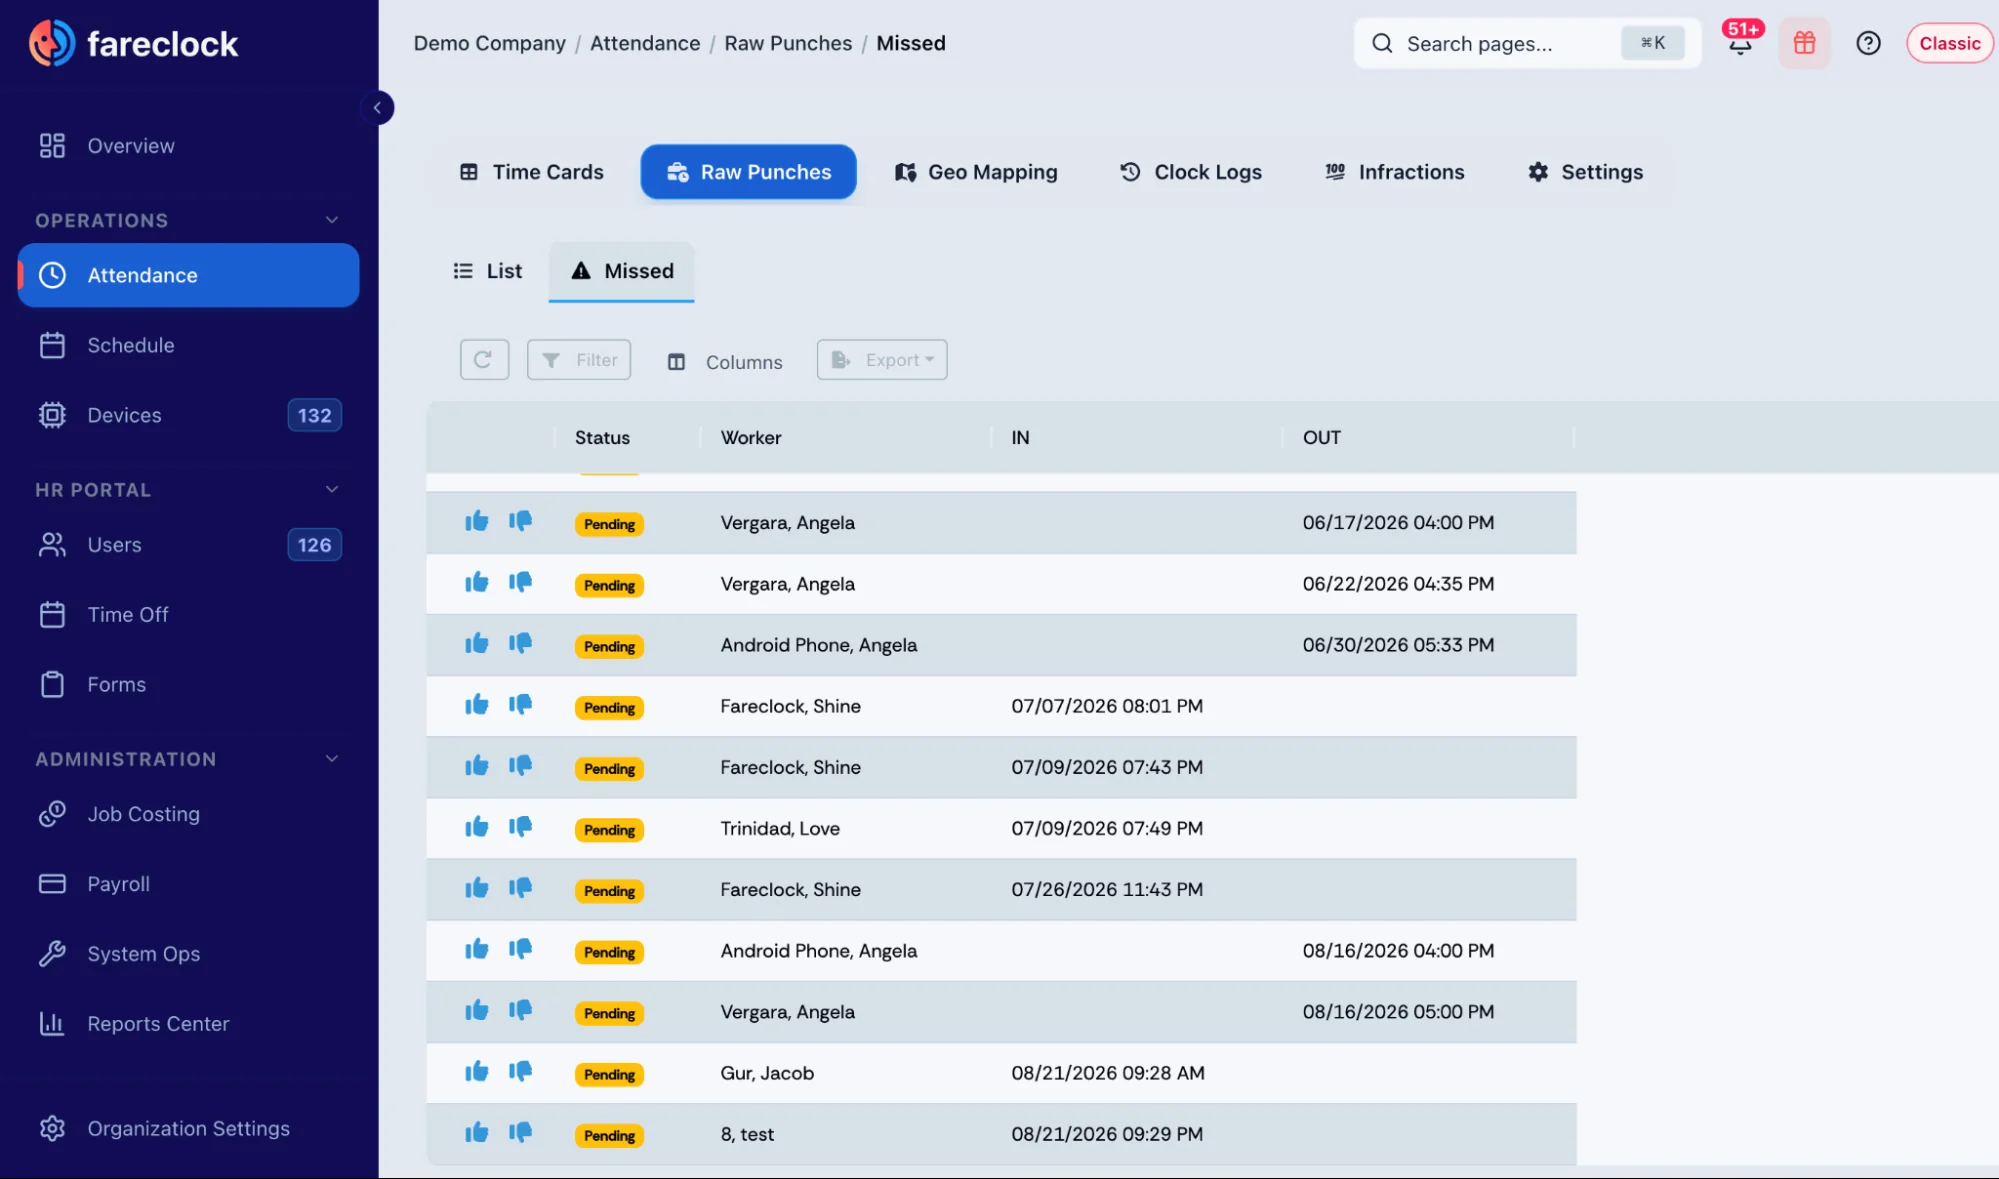Switch to the Geo Mapping tab
1999x1179 pixels.
[976, 172]
